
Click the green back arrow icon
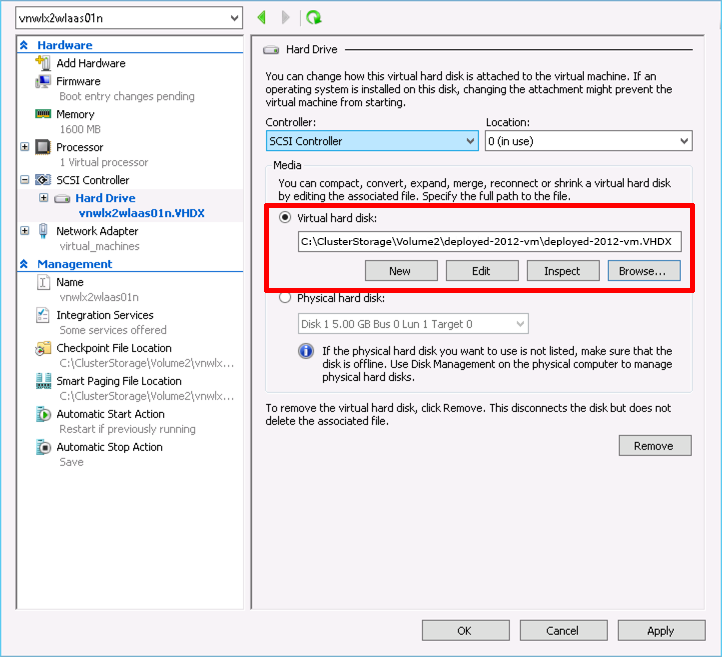(262, 18)
